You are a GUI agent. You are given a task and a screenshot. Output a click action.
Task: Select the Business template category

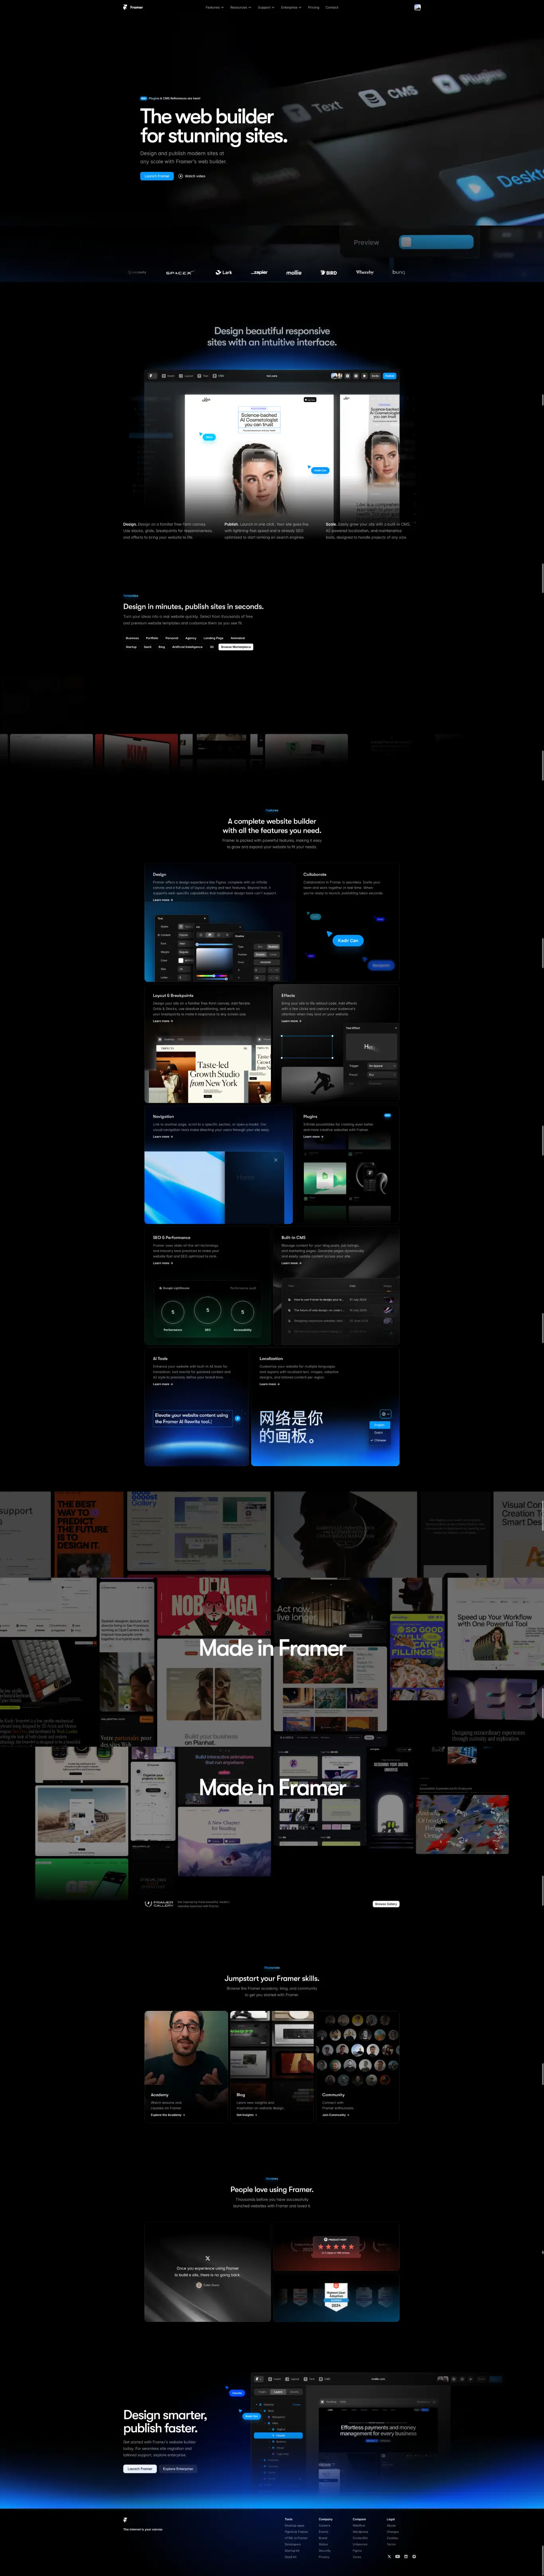132,638
